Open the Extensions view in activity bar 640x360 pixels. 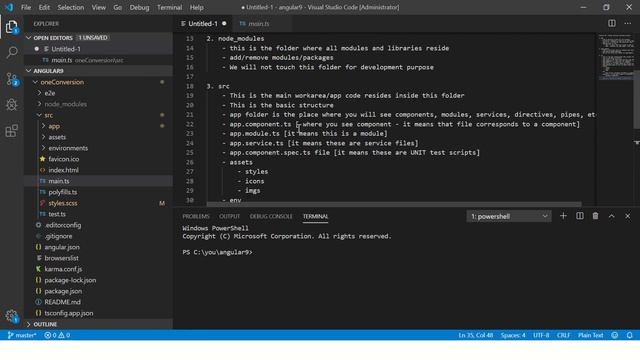point(12,131)
